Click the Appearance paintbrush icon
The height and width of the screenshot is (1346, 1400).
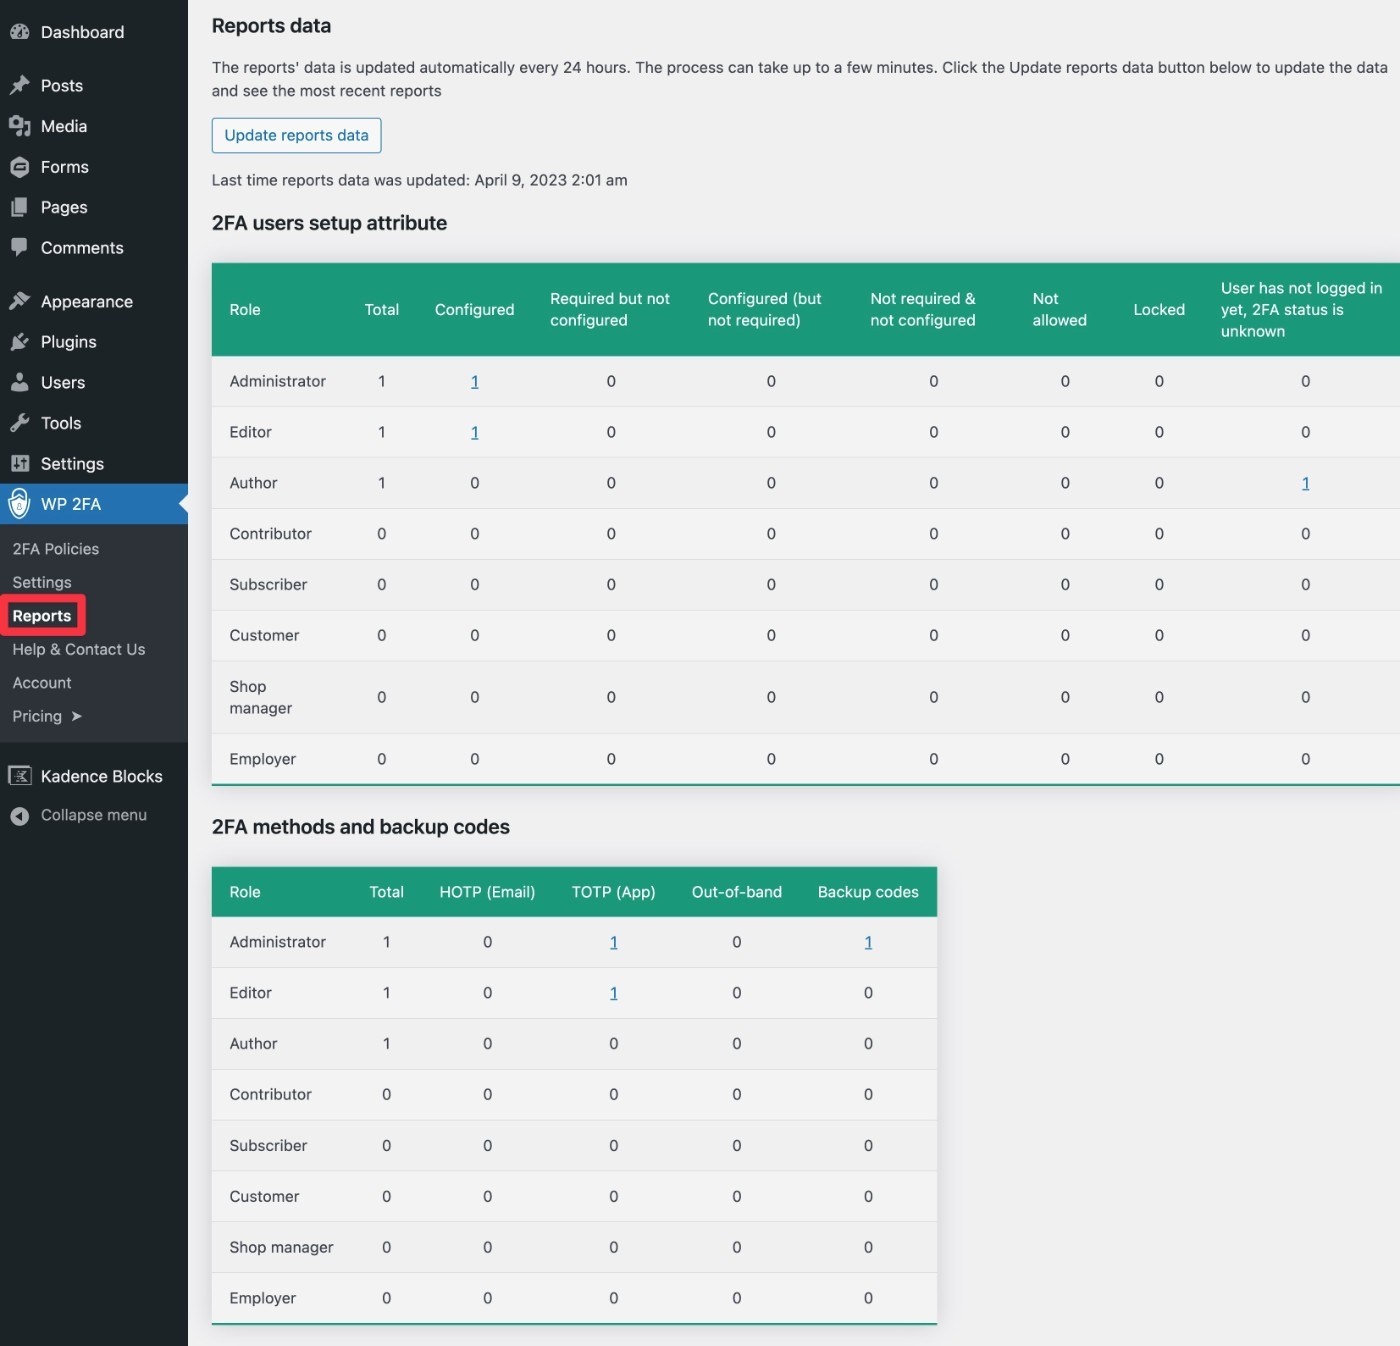point(19,301)
